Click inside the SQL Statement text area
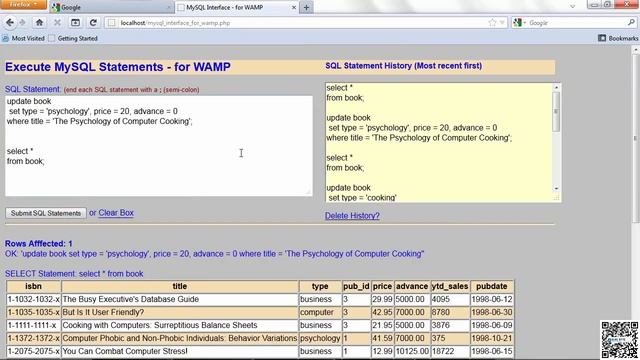The image size is (640, 360). (159, 146)
